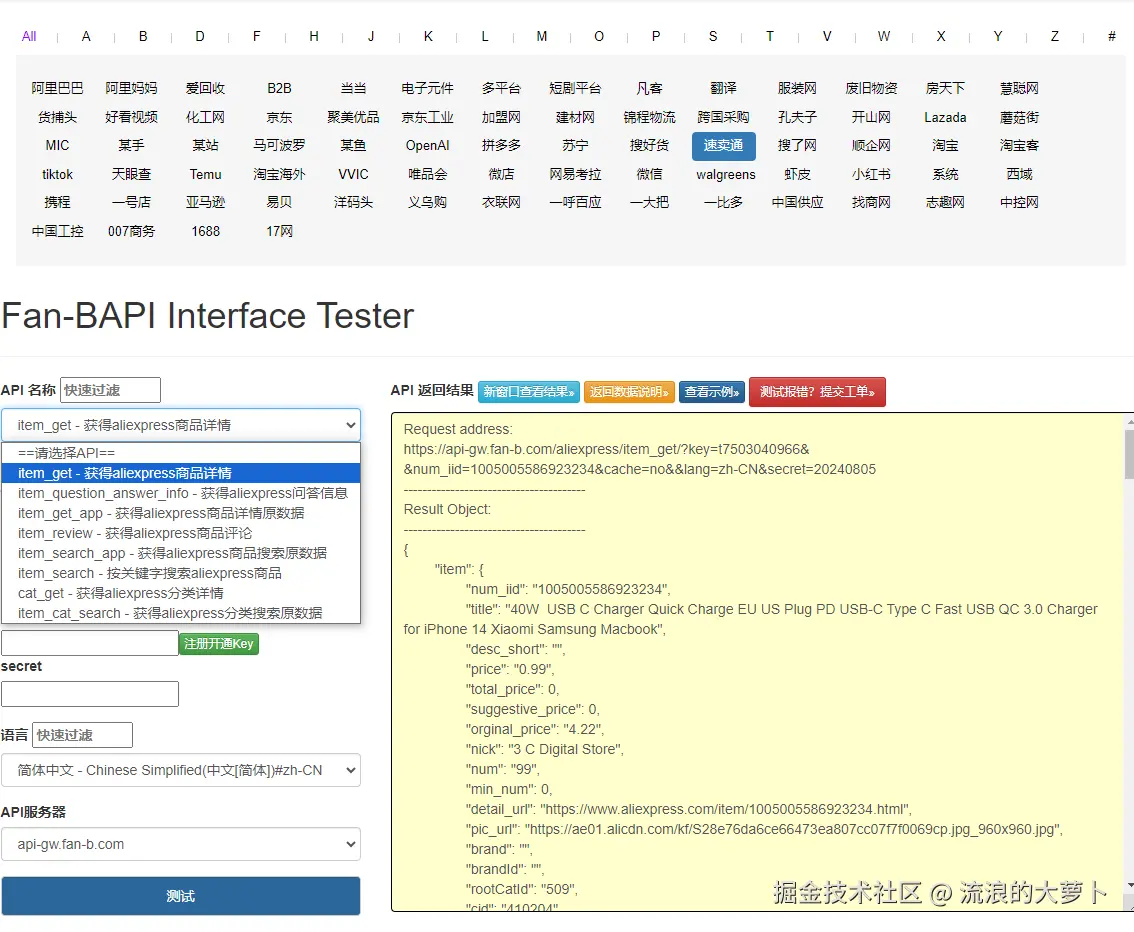Open the 淘宝 platform link

(945, 145)
